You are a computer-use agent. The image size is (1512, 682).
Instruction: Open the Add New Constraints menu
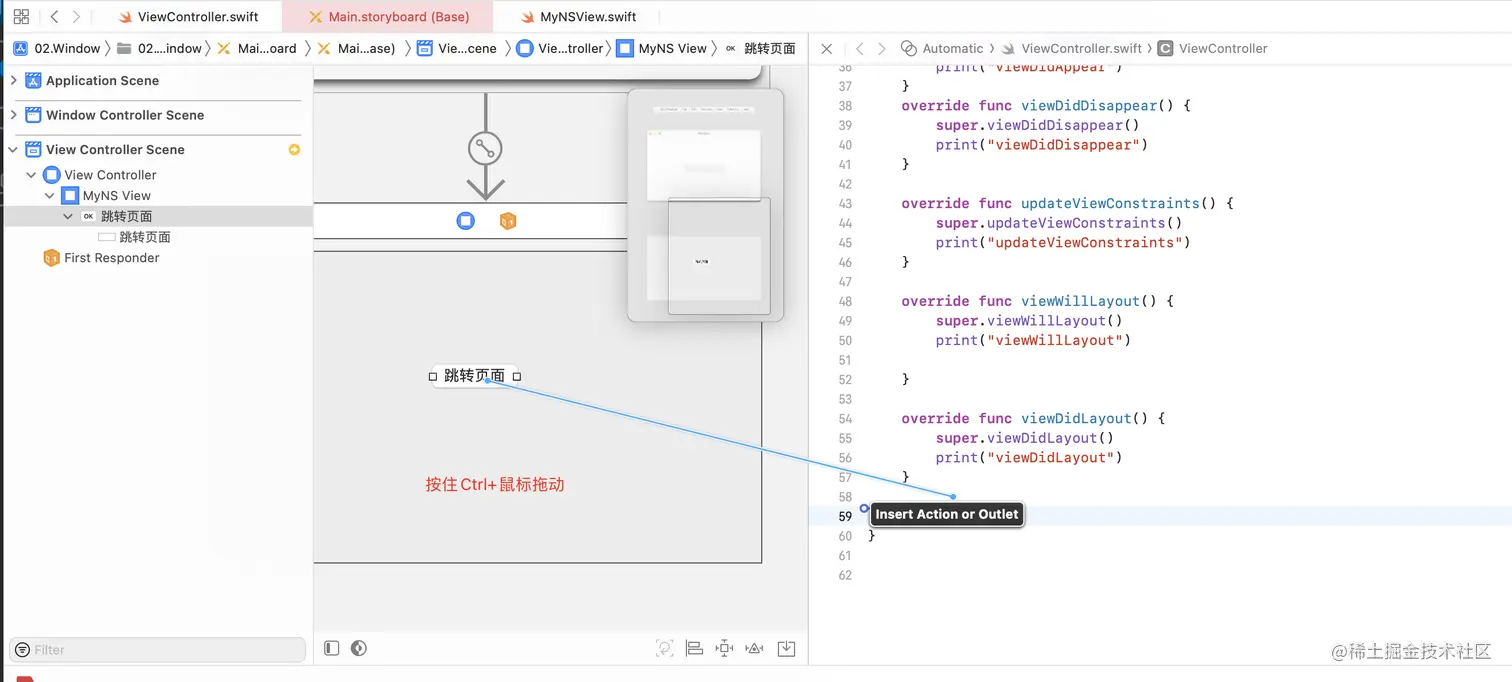click(x=725, y=648)
